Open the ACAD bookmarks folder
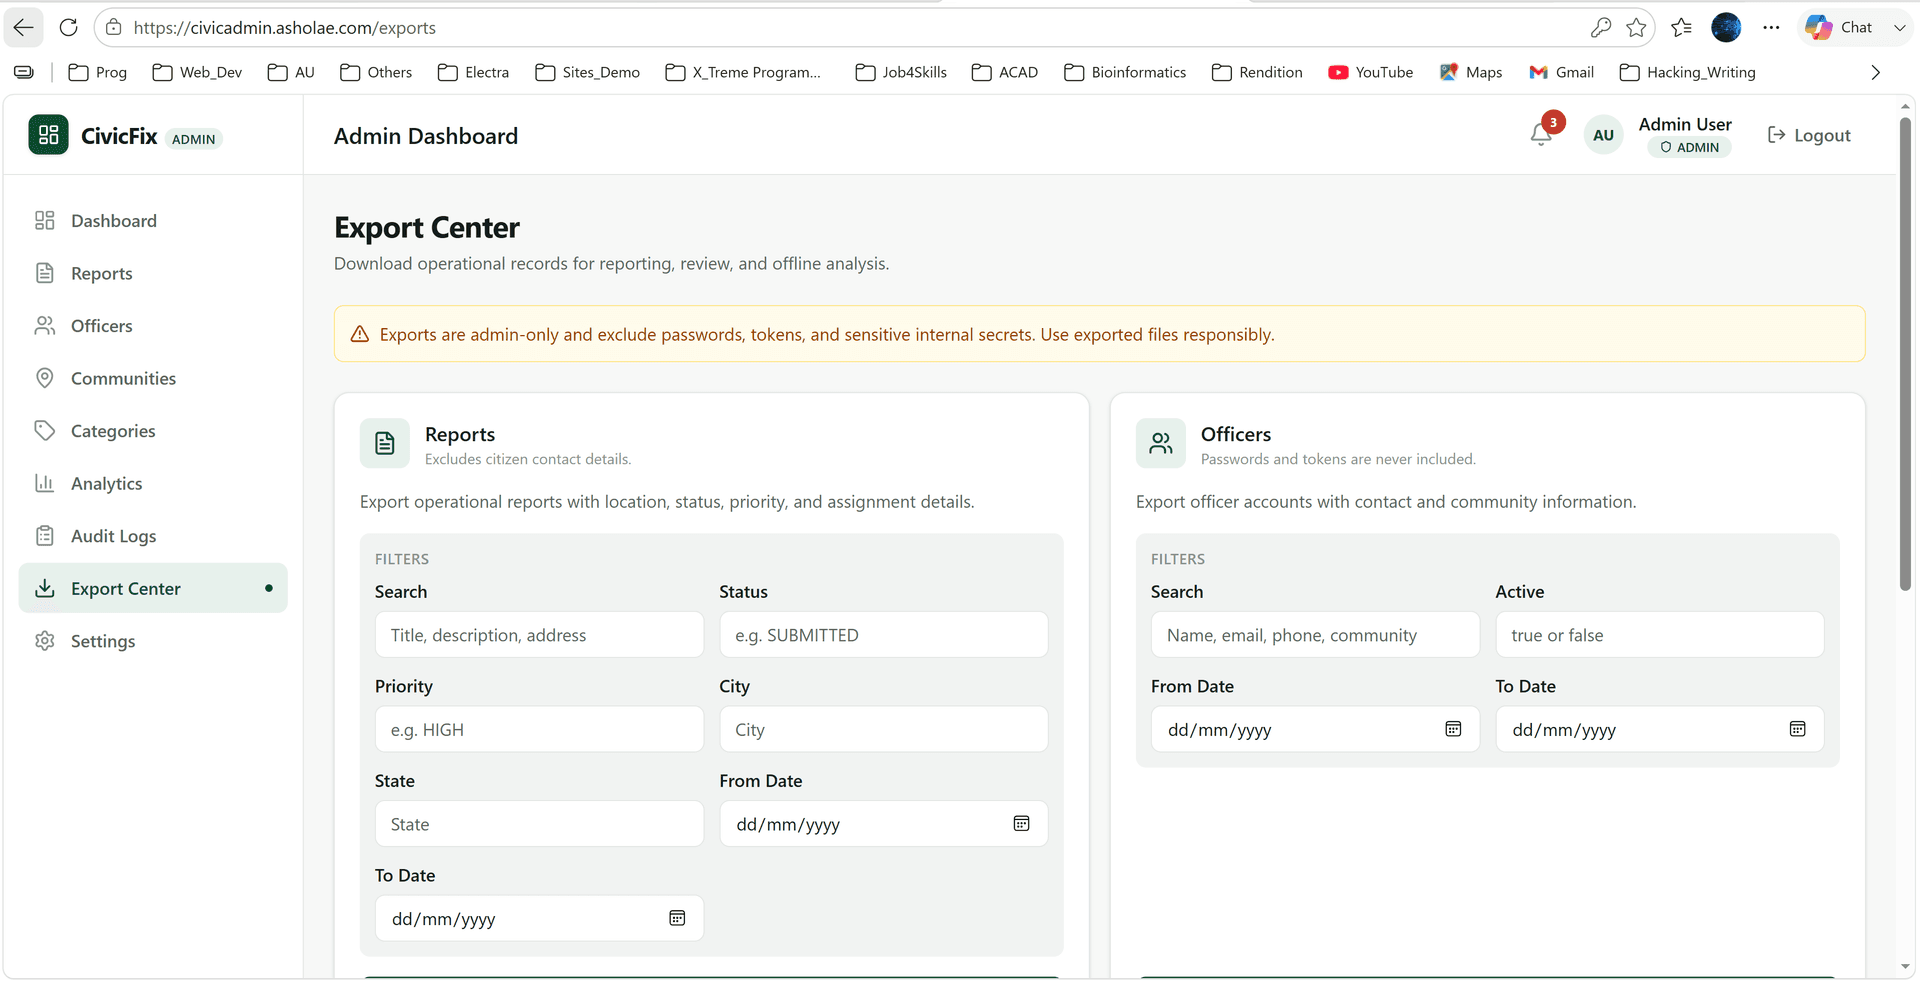Image resolution: width=1920 pixels, height=981 pixels. tap(1005, 72)
